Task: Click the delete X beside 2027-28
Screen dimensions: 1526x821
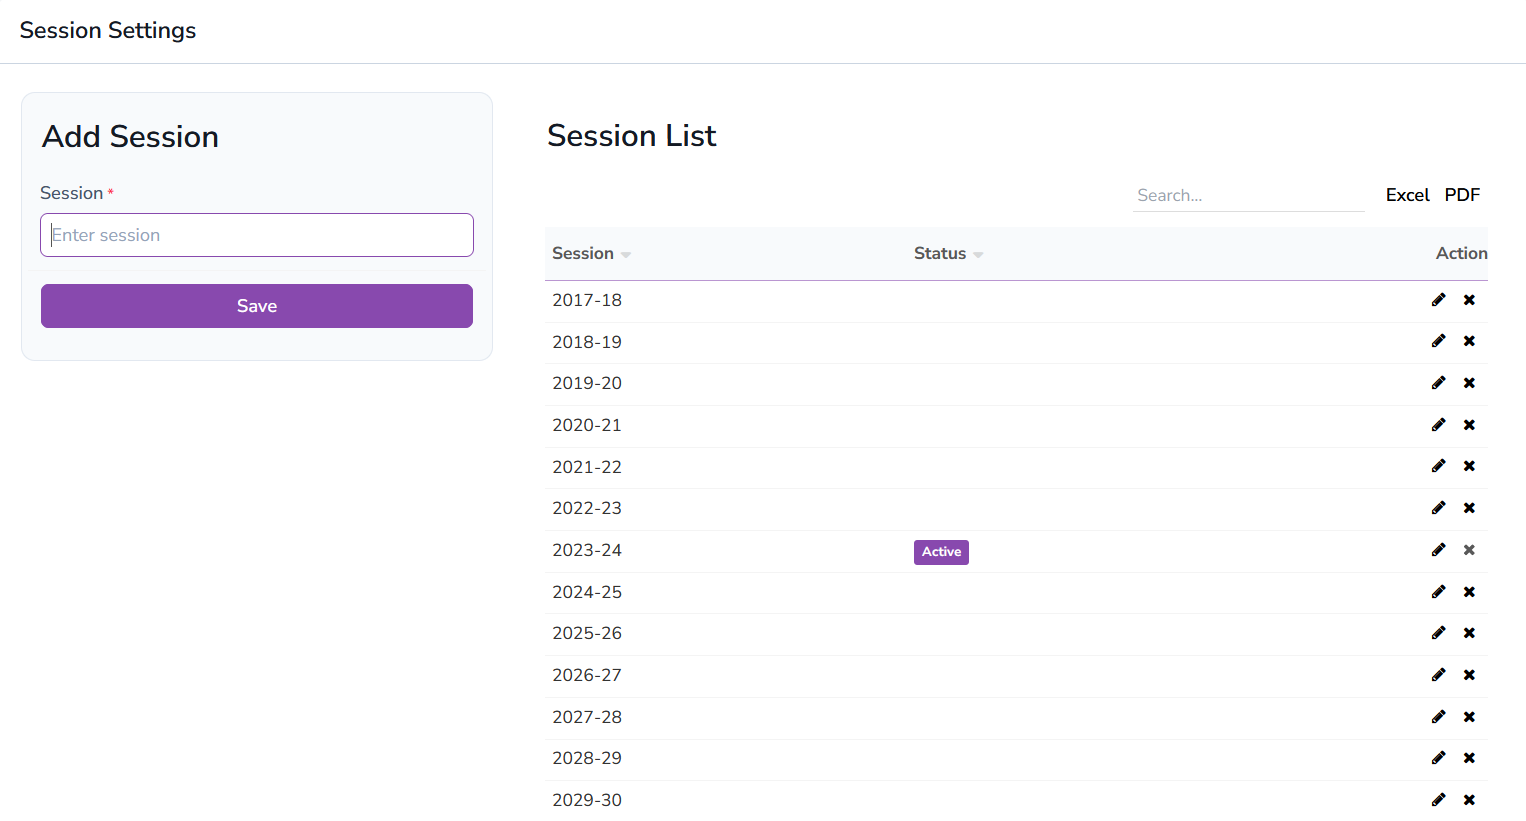Action: [x=1469, y=716]
